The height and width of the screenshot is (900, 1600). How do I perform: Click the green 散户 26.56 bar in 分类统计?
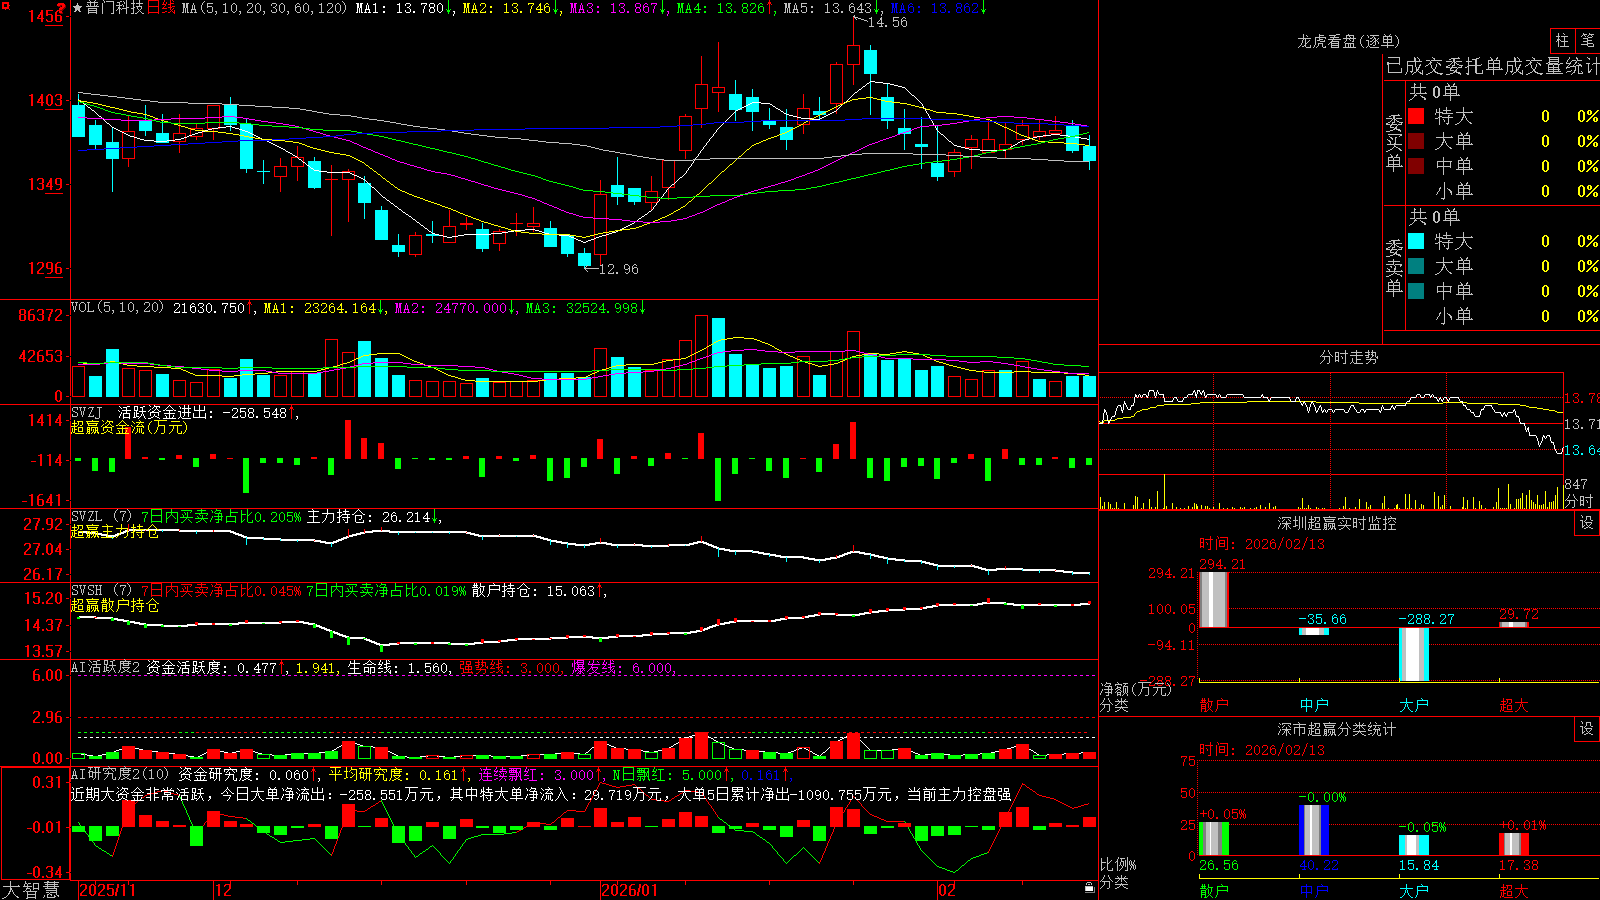(1214, 838)
